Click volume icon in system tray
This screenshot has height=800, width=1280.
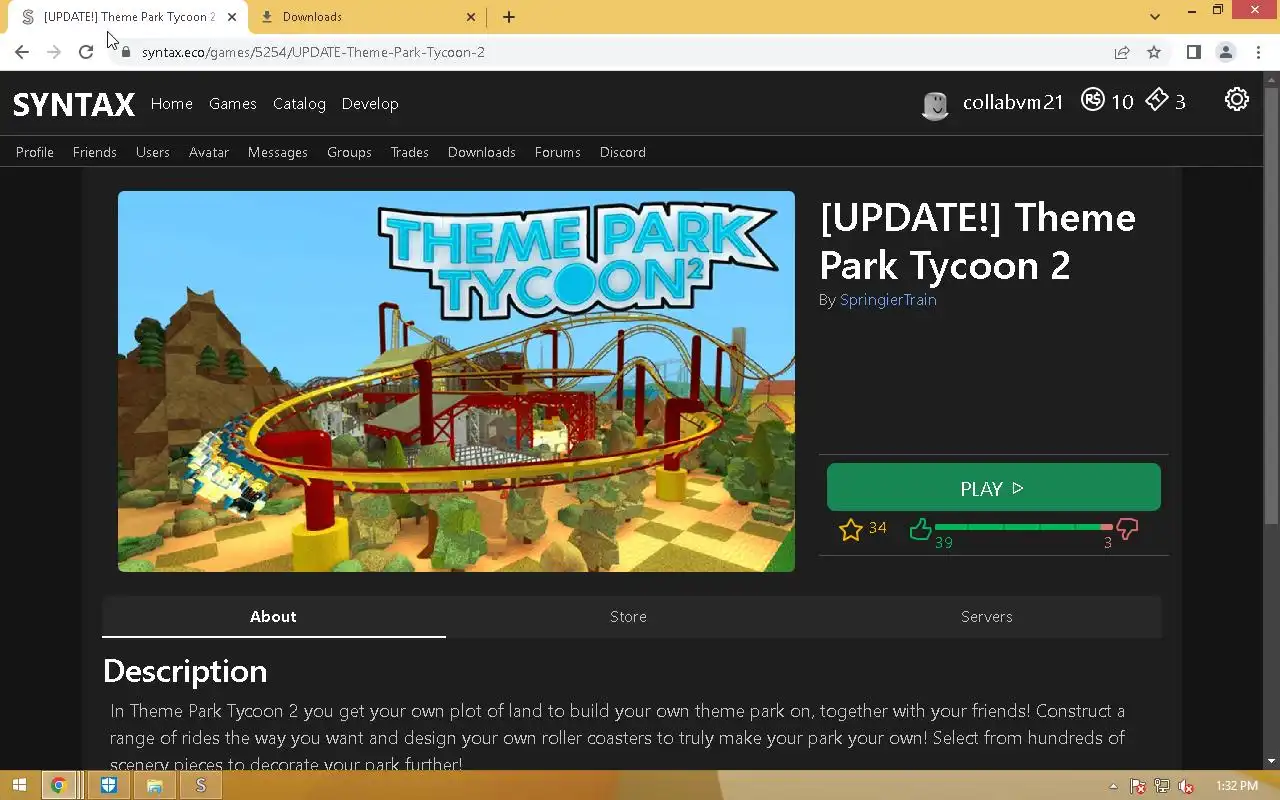pyautogui.click(x=1186, y=787)
